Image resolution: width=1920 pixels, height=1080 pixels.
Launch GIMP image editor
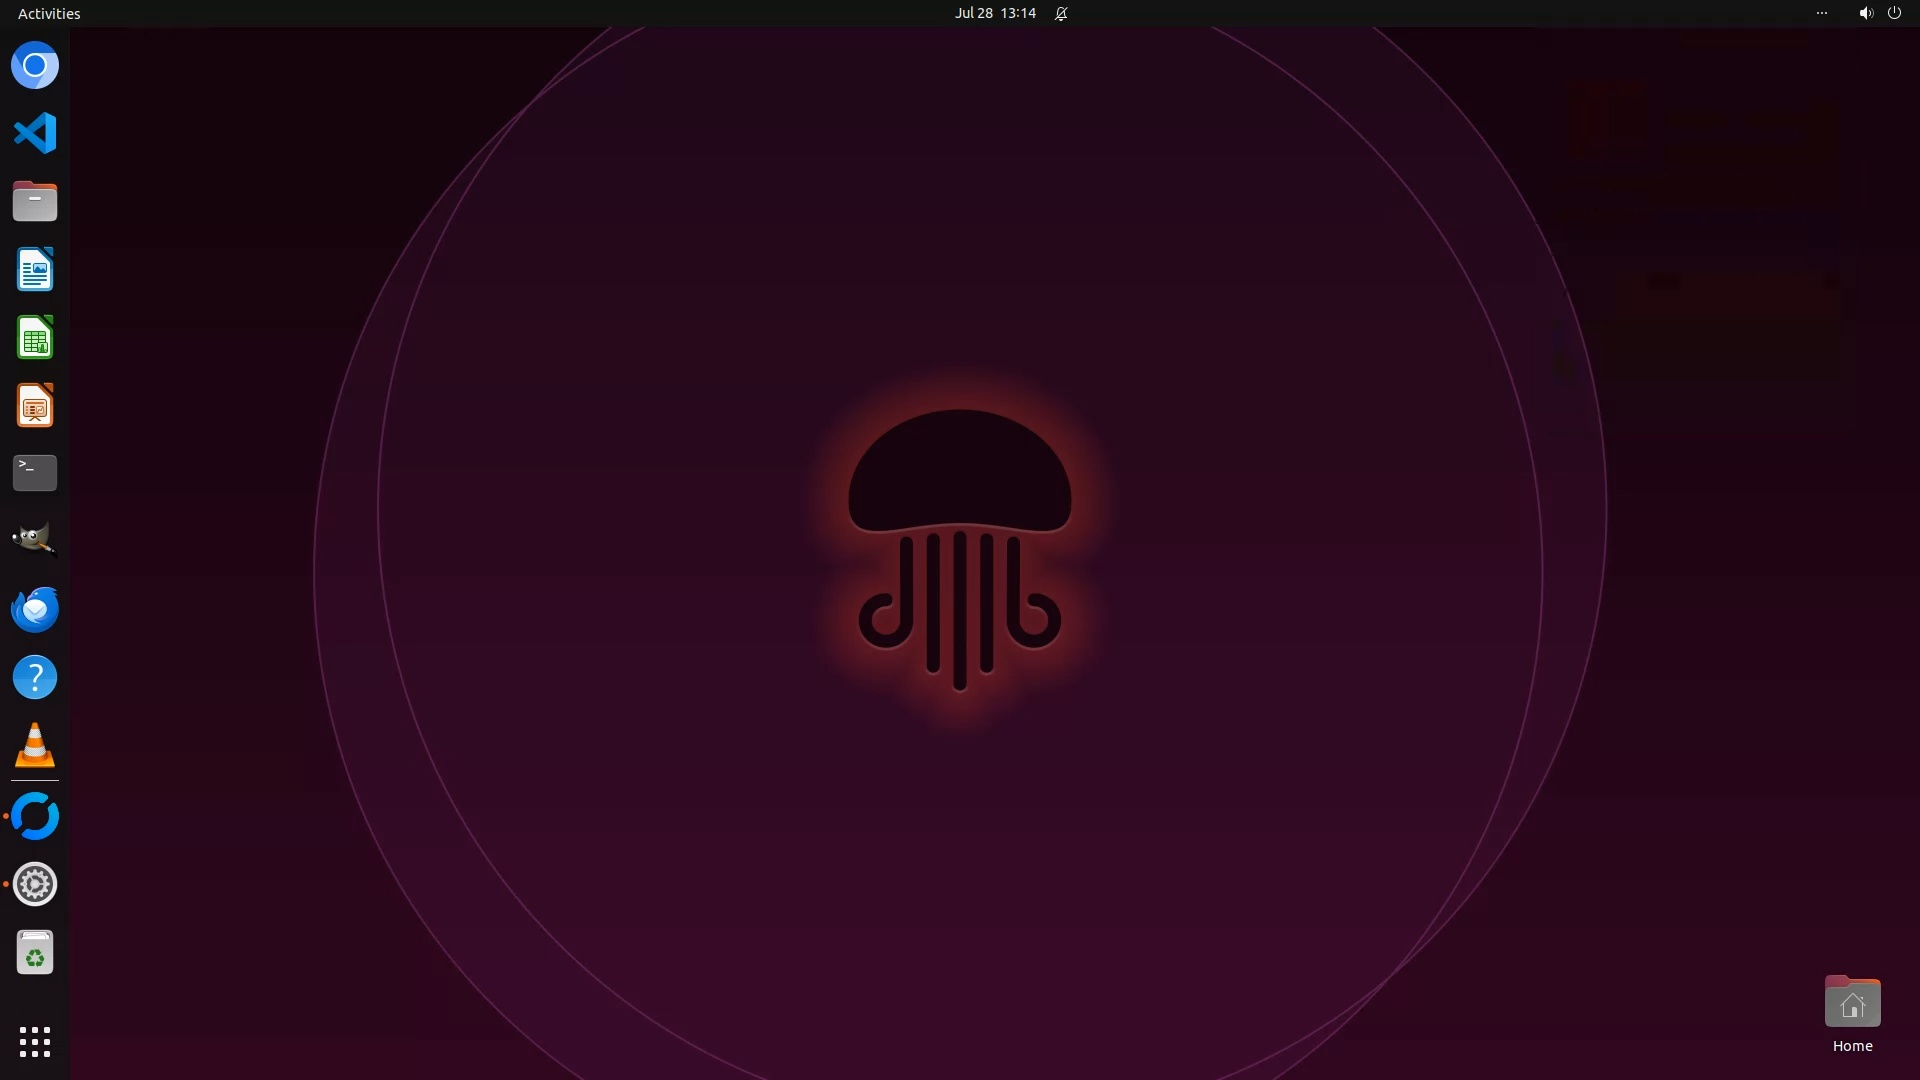pos(35,541)
